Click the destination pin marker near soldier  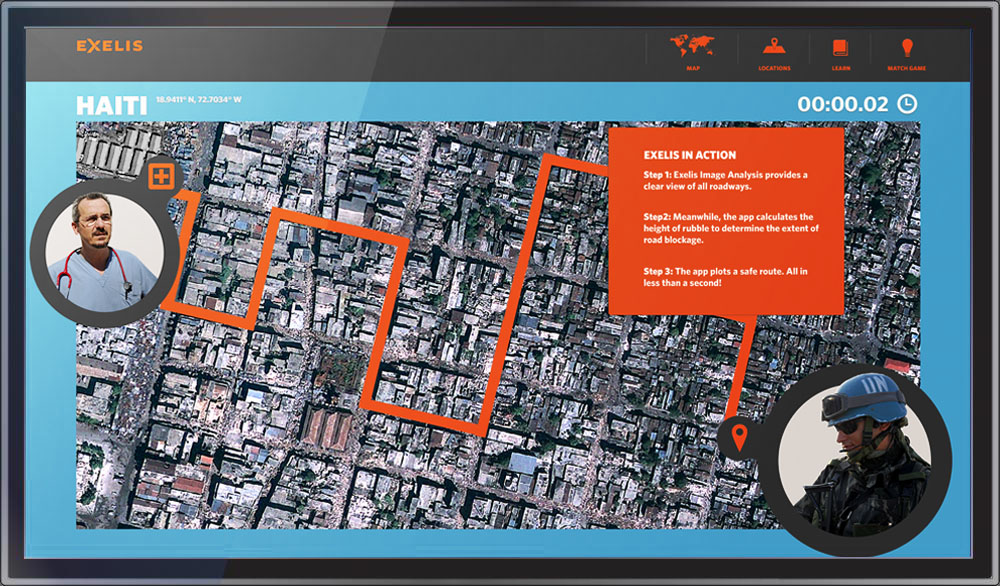(x=739, y=436)
